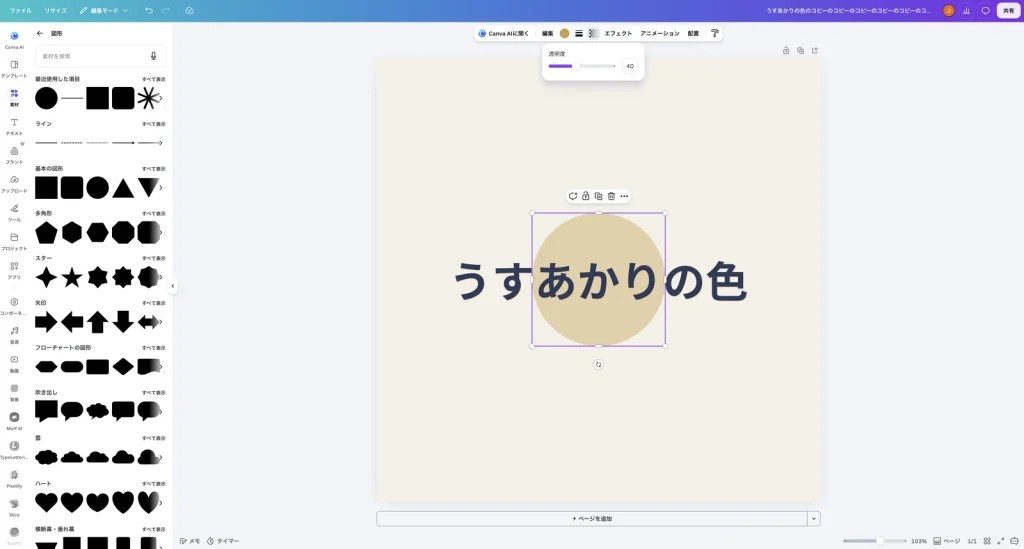Show all in 最近使用した項目 section
The image size is (1024, 549).
pos(153,79)
